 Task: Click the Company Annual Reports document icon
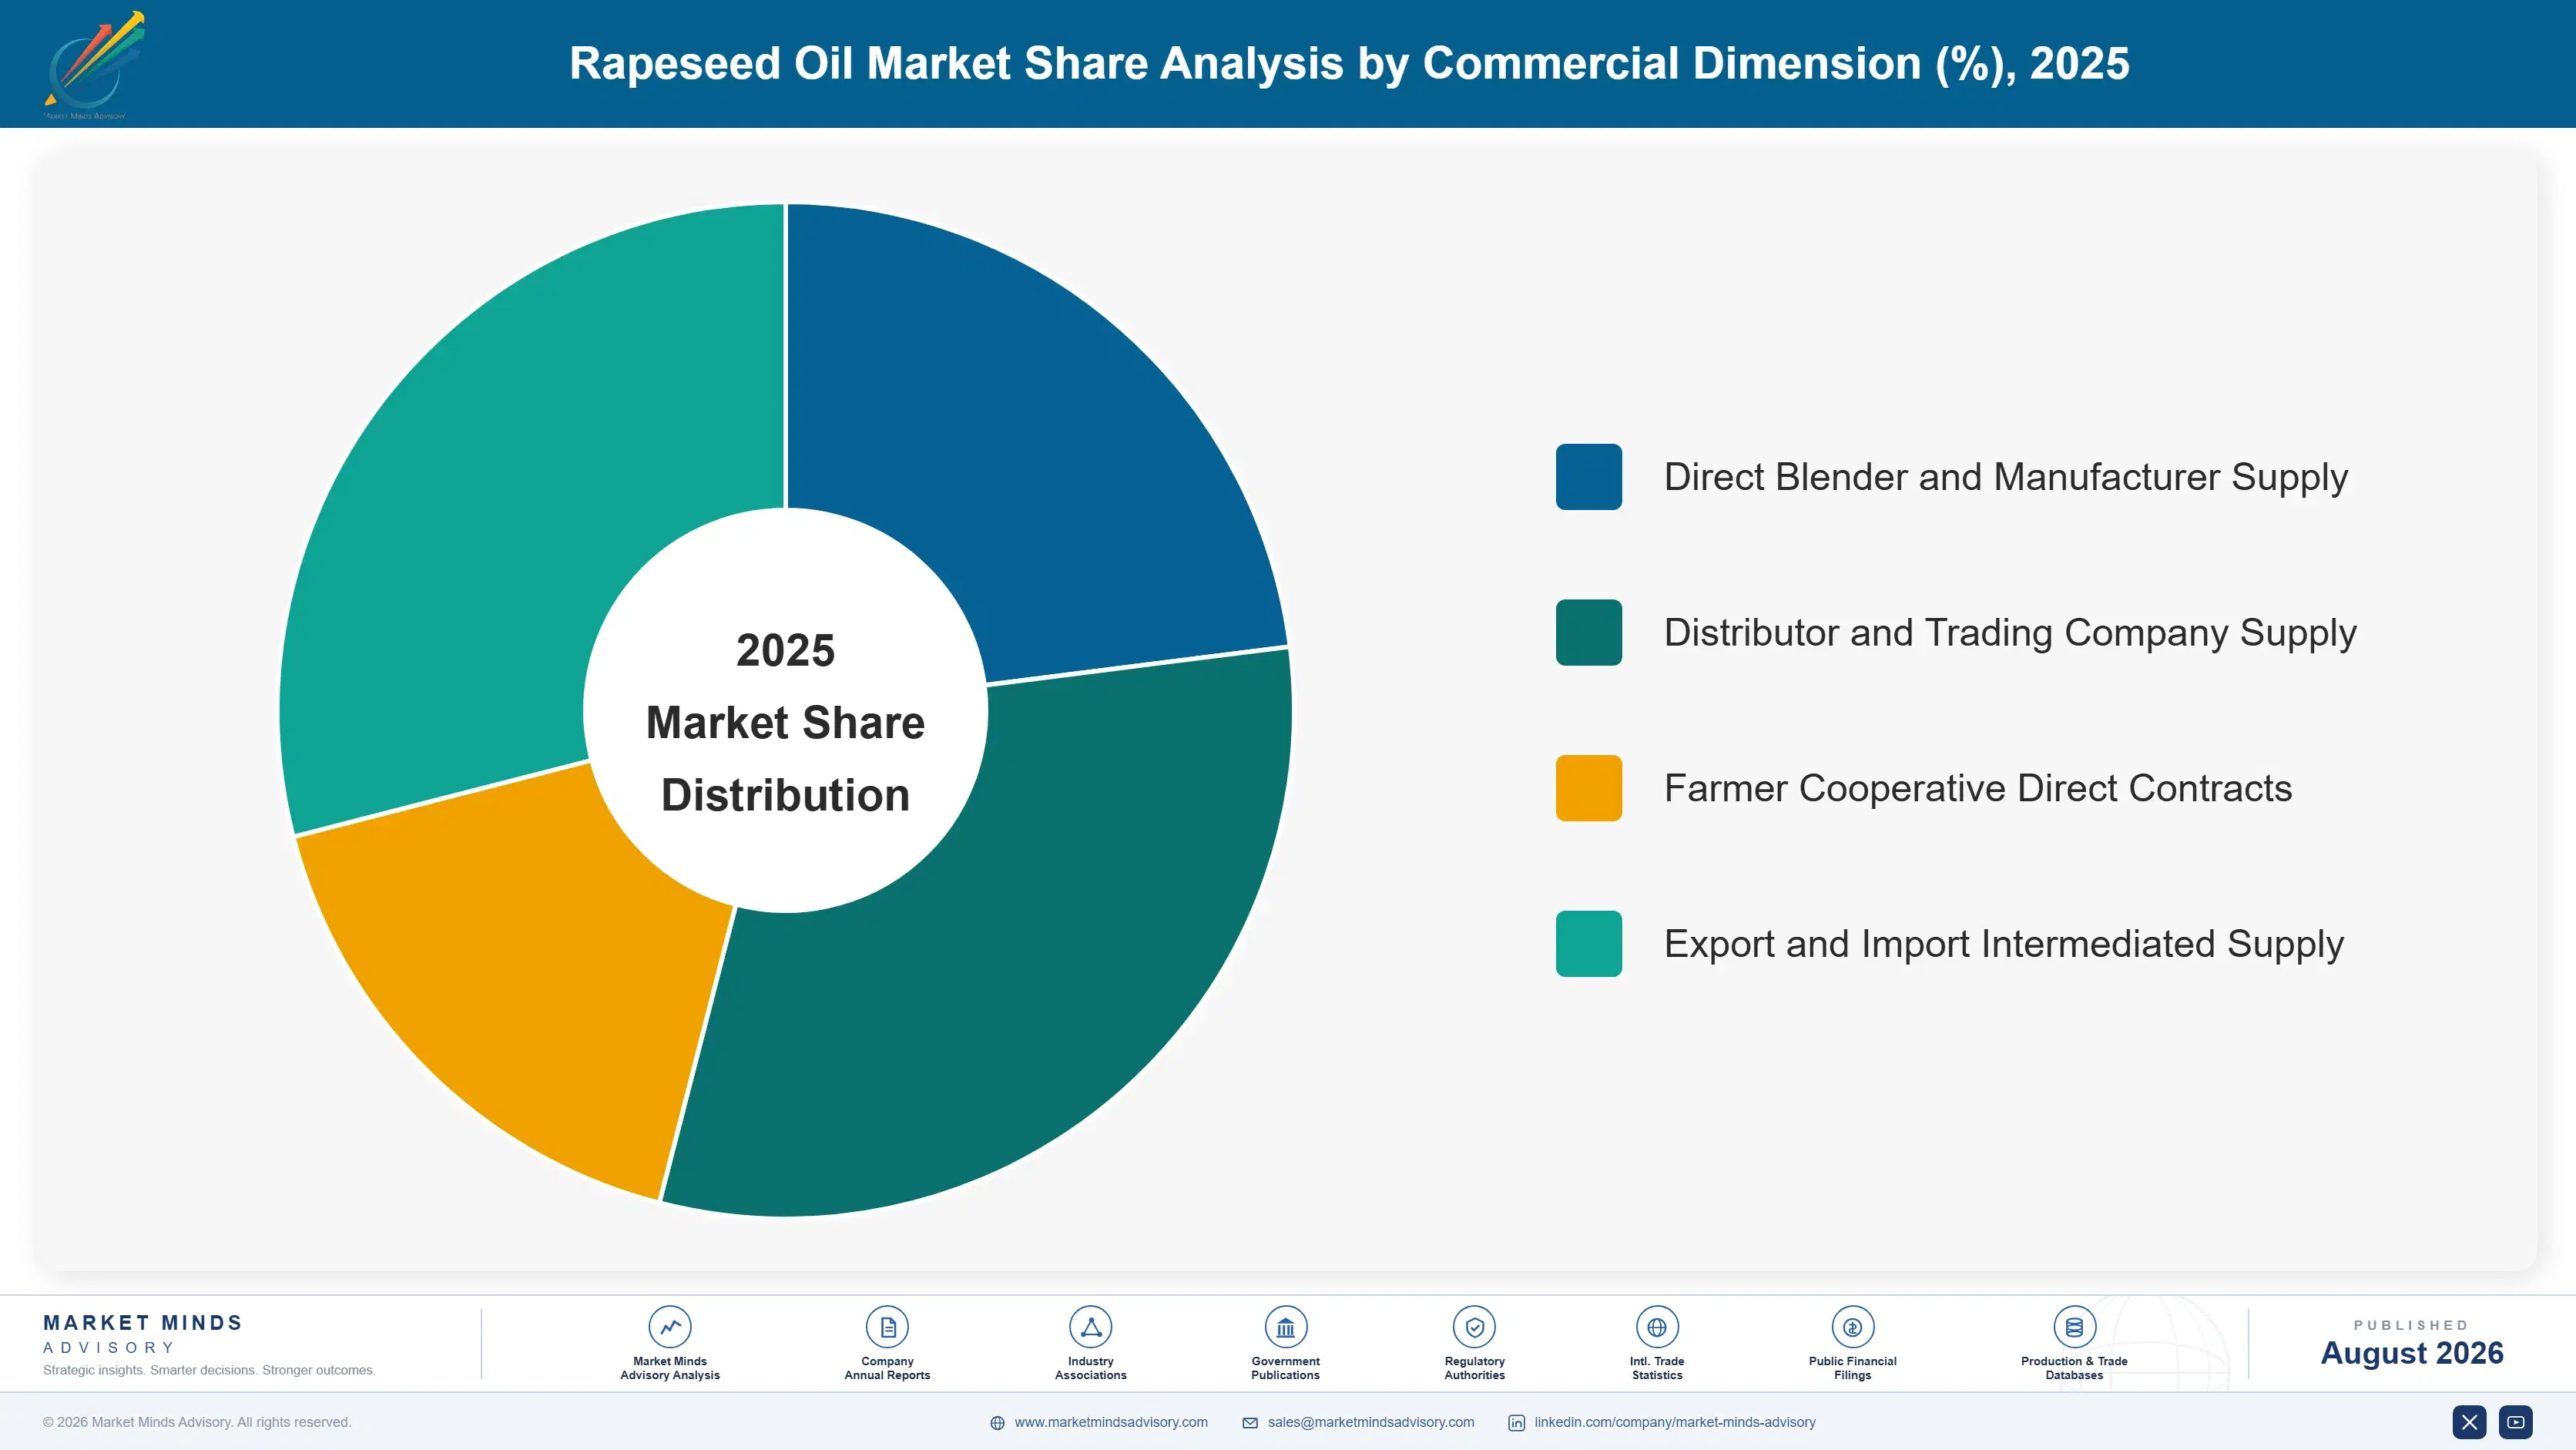[x=887, y=1327]
